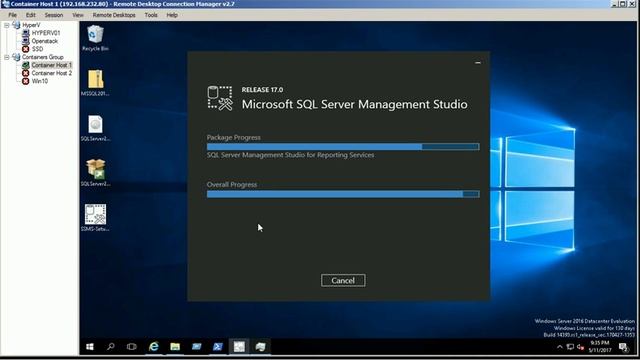The width and height of the screenshot is (640, 360).
Task: Click the Overall Progress bar
Action: [x=343, y=194]
